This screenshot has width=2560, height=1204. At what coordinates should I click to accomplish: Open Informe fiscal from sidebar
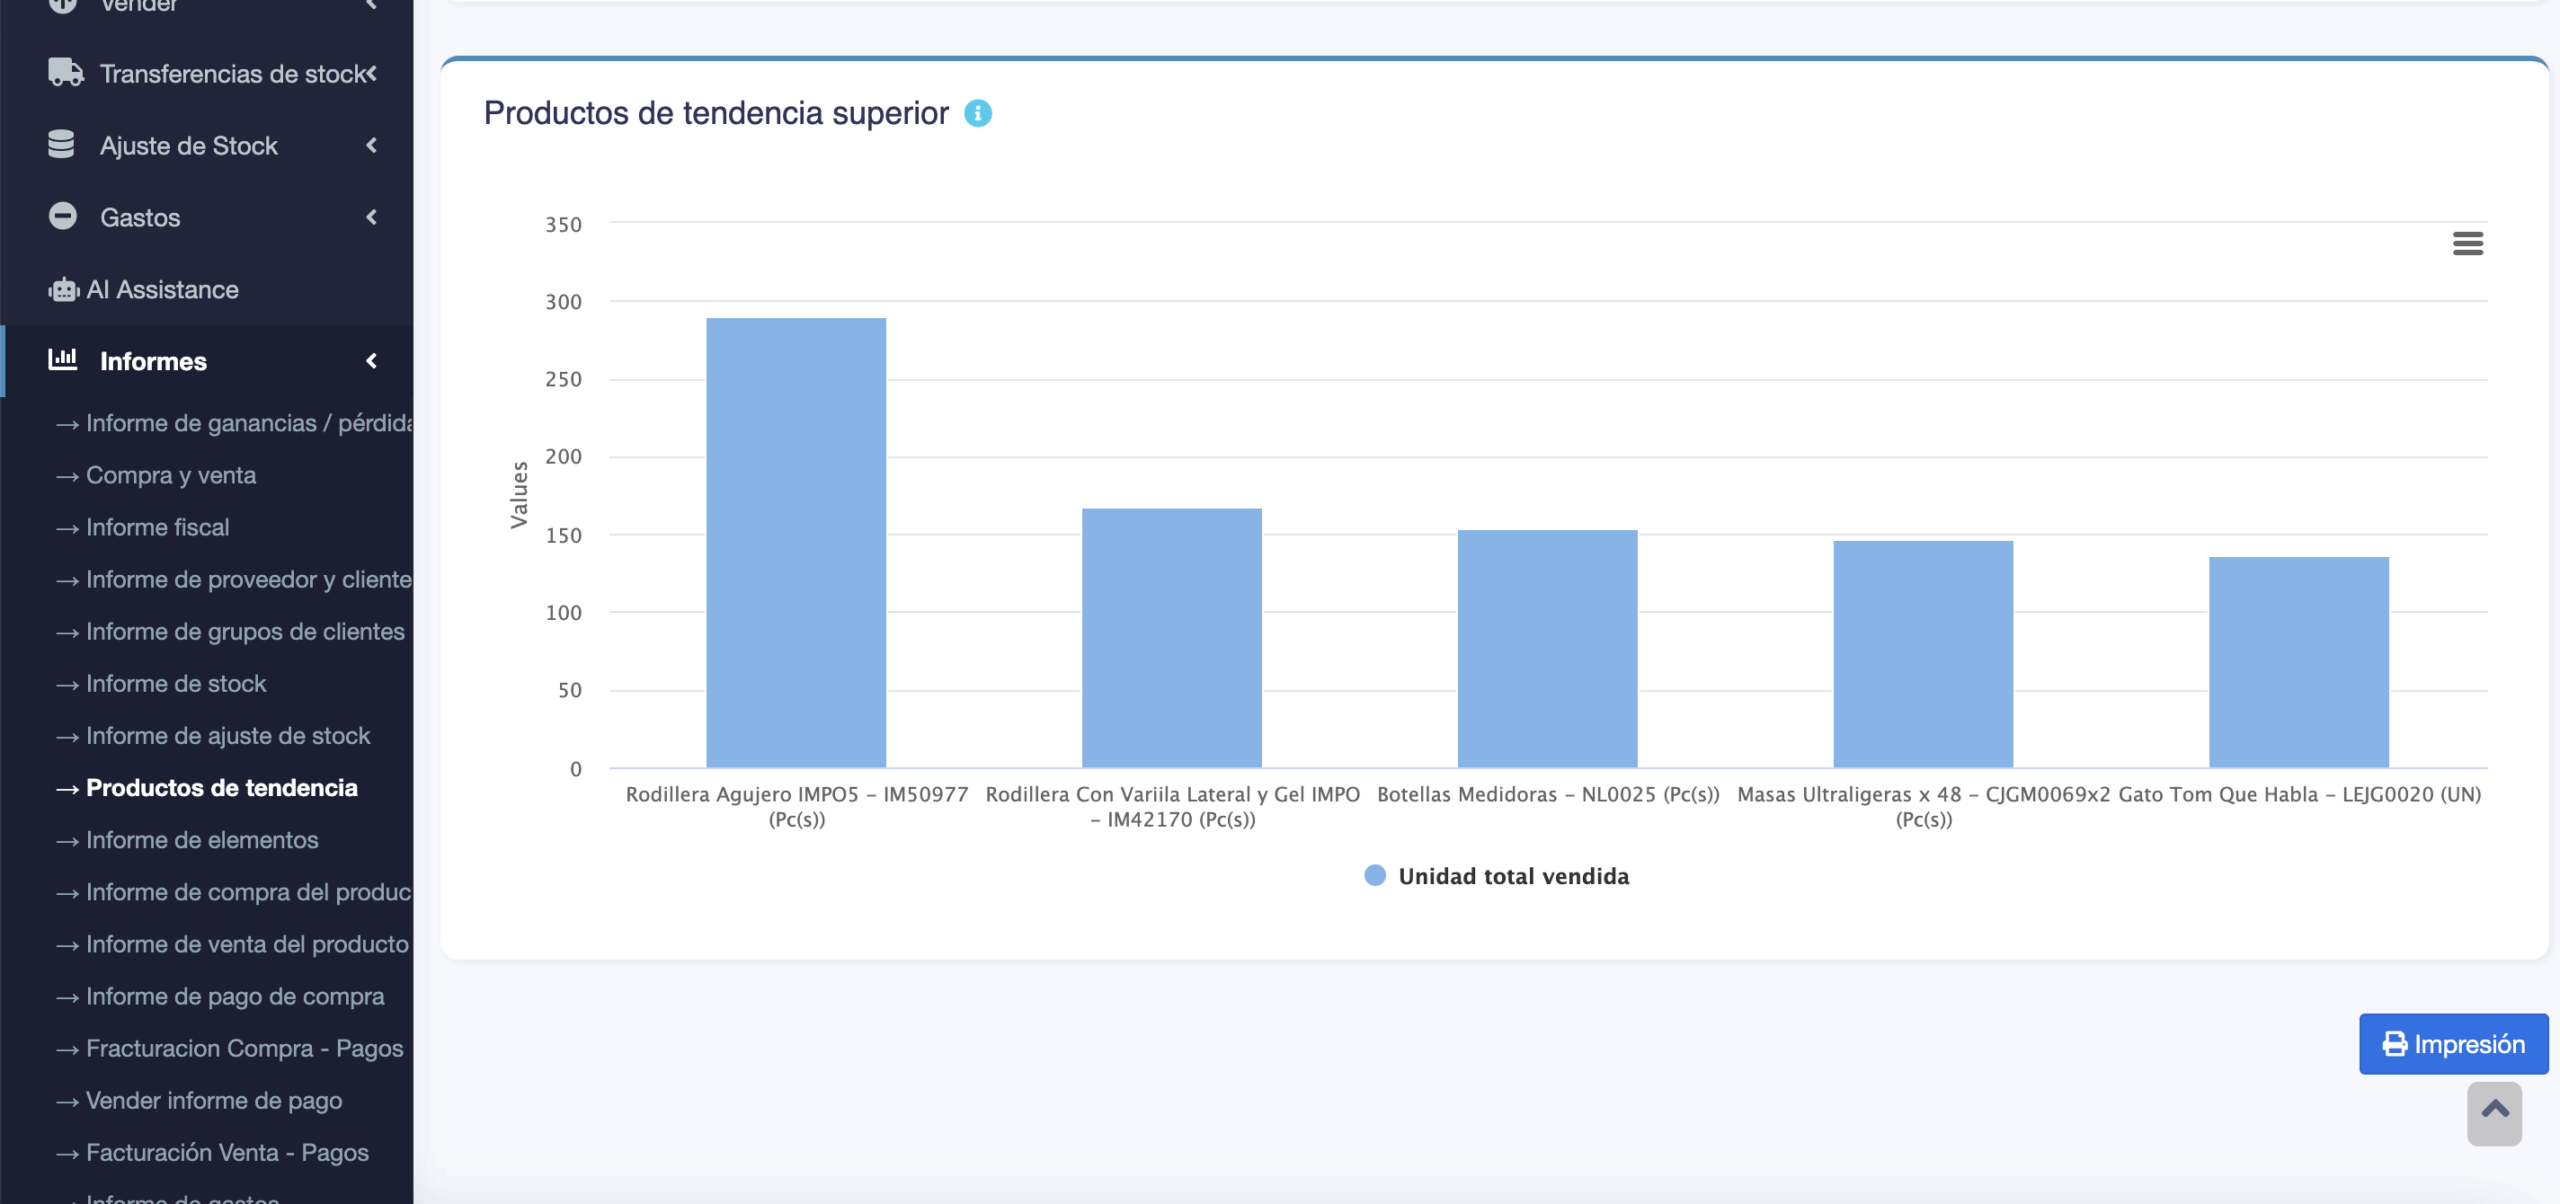(157, 527)
